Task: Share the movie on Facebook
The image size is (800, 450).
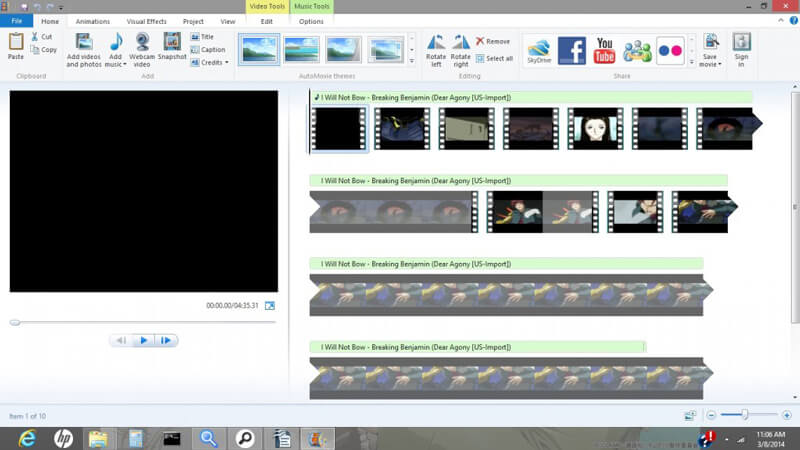Action: click(x=571, y=50)
